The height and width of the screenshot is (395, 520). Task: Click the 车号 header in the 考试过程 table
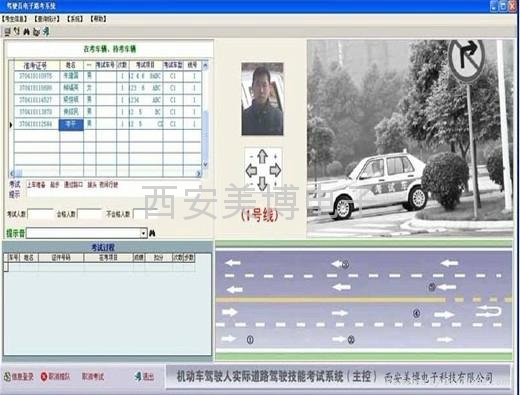[x=13, y=258]
